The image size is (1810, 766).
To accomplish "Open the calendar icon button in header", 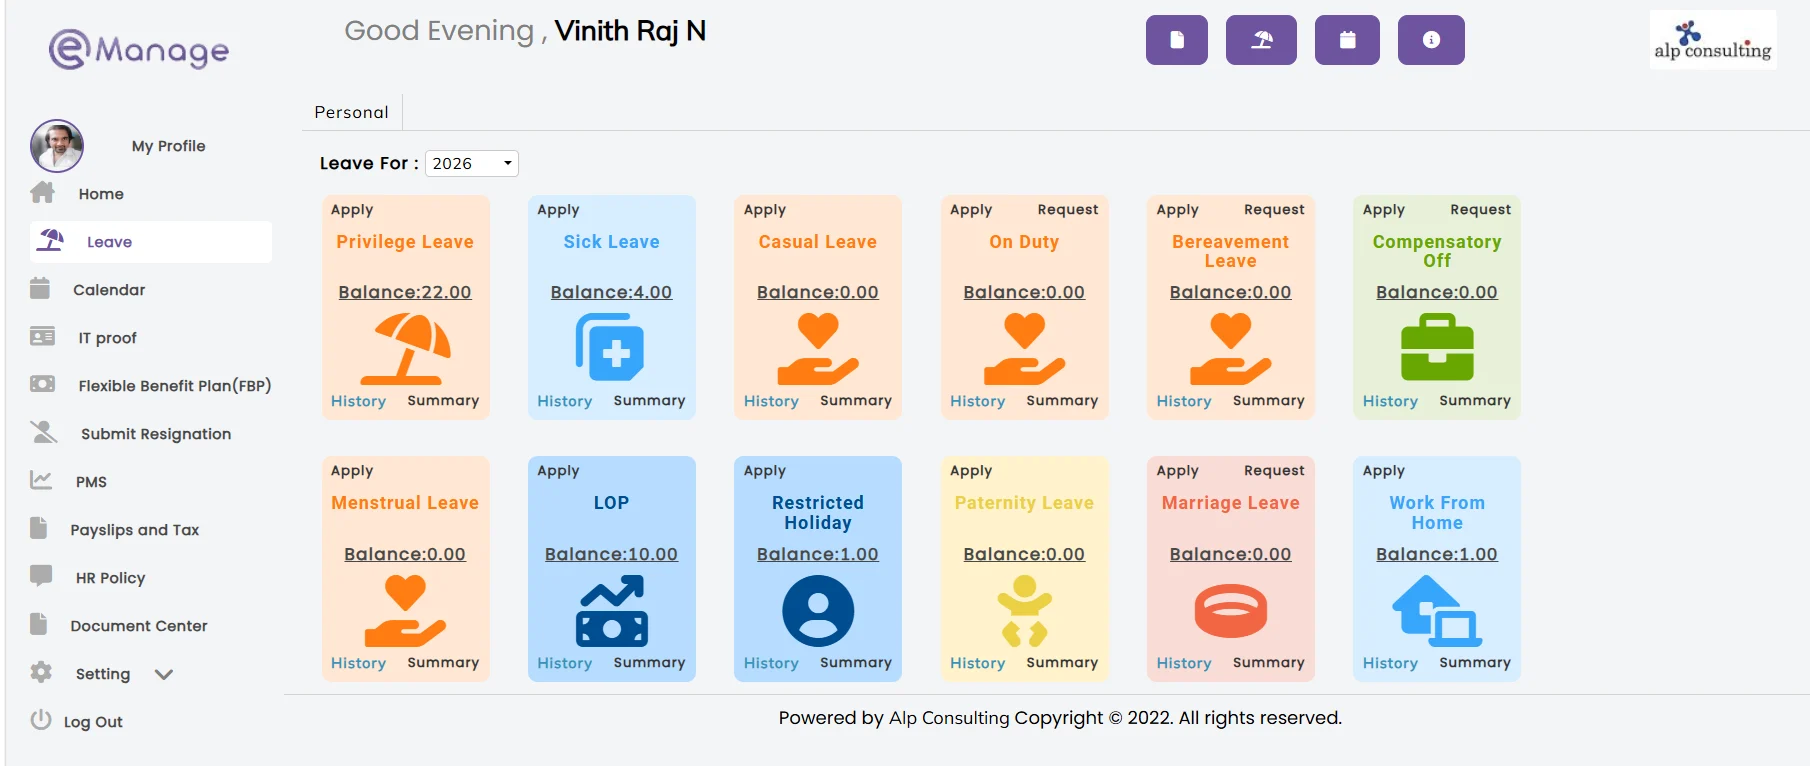I will point(1347,40).
